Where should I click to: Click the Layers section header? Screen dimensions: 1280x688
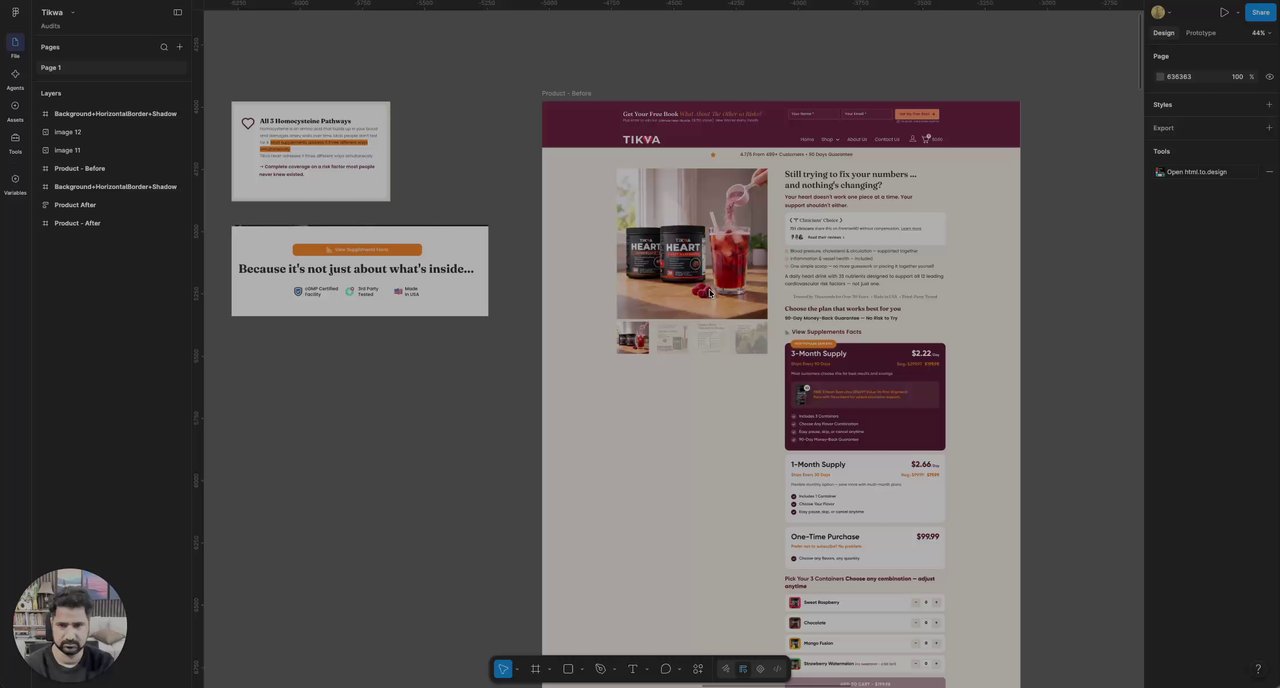(51, 93)
